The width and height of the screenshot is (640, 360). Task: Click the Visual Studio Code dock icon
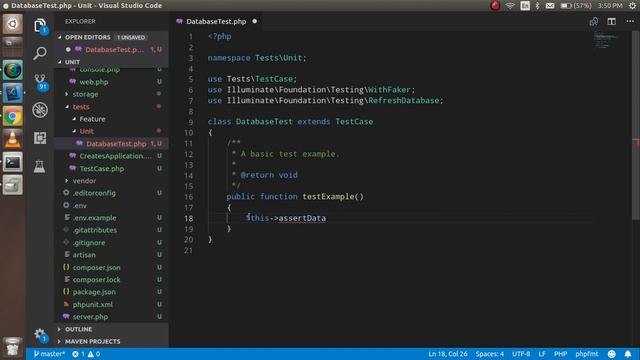tap(12, 93)
